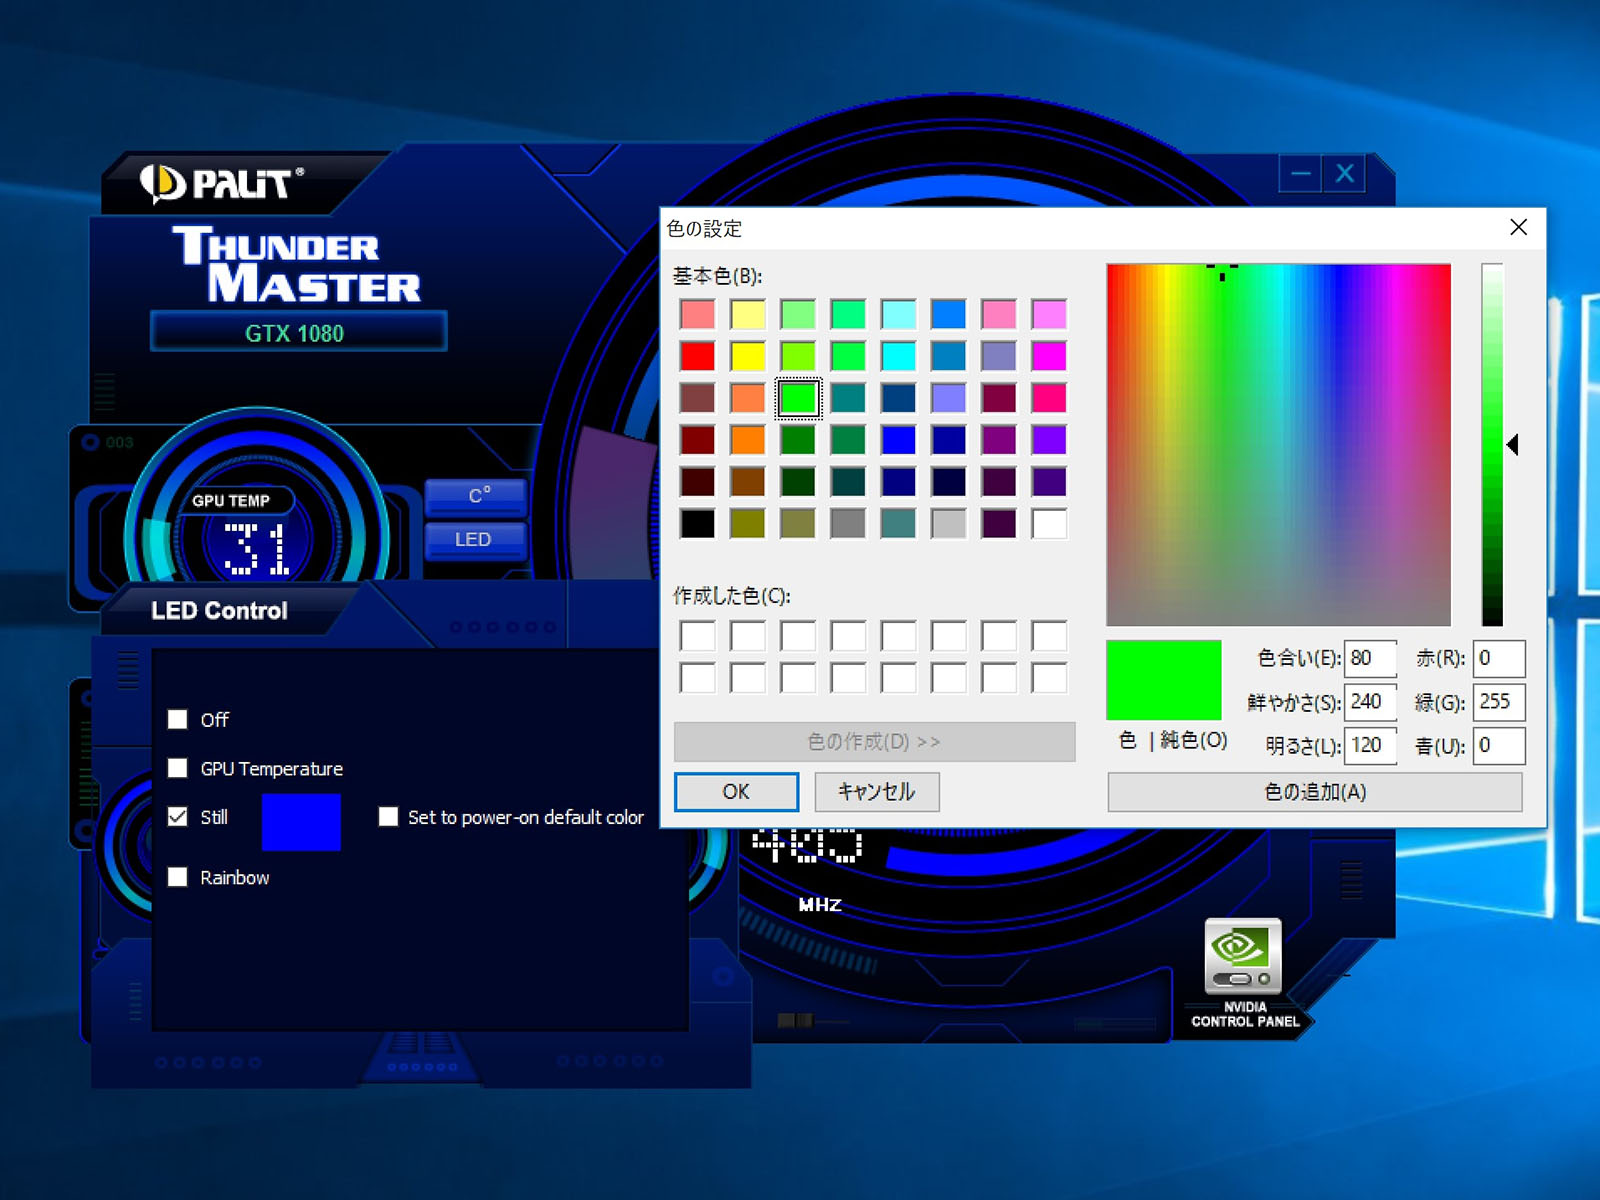The height and width of the screenshot is (1200, 1600).
Task: Minimize the ThunderMaster window
Action: click(1300, 174)
